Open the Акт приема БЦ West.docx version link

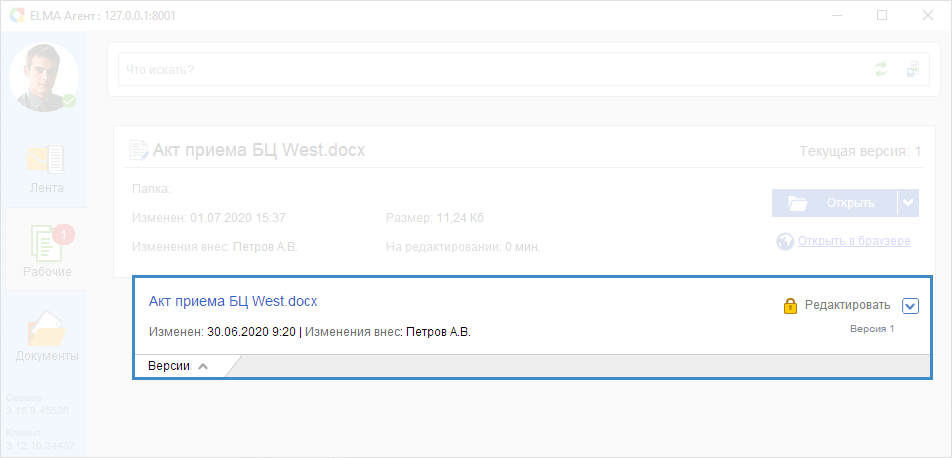233,301
